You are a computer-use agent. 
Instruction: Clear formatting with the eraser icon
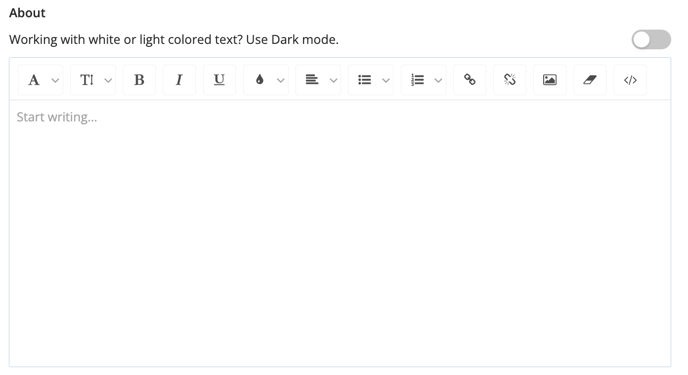tap(590, 80)
